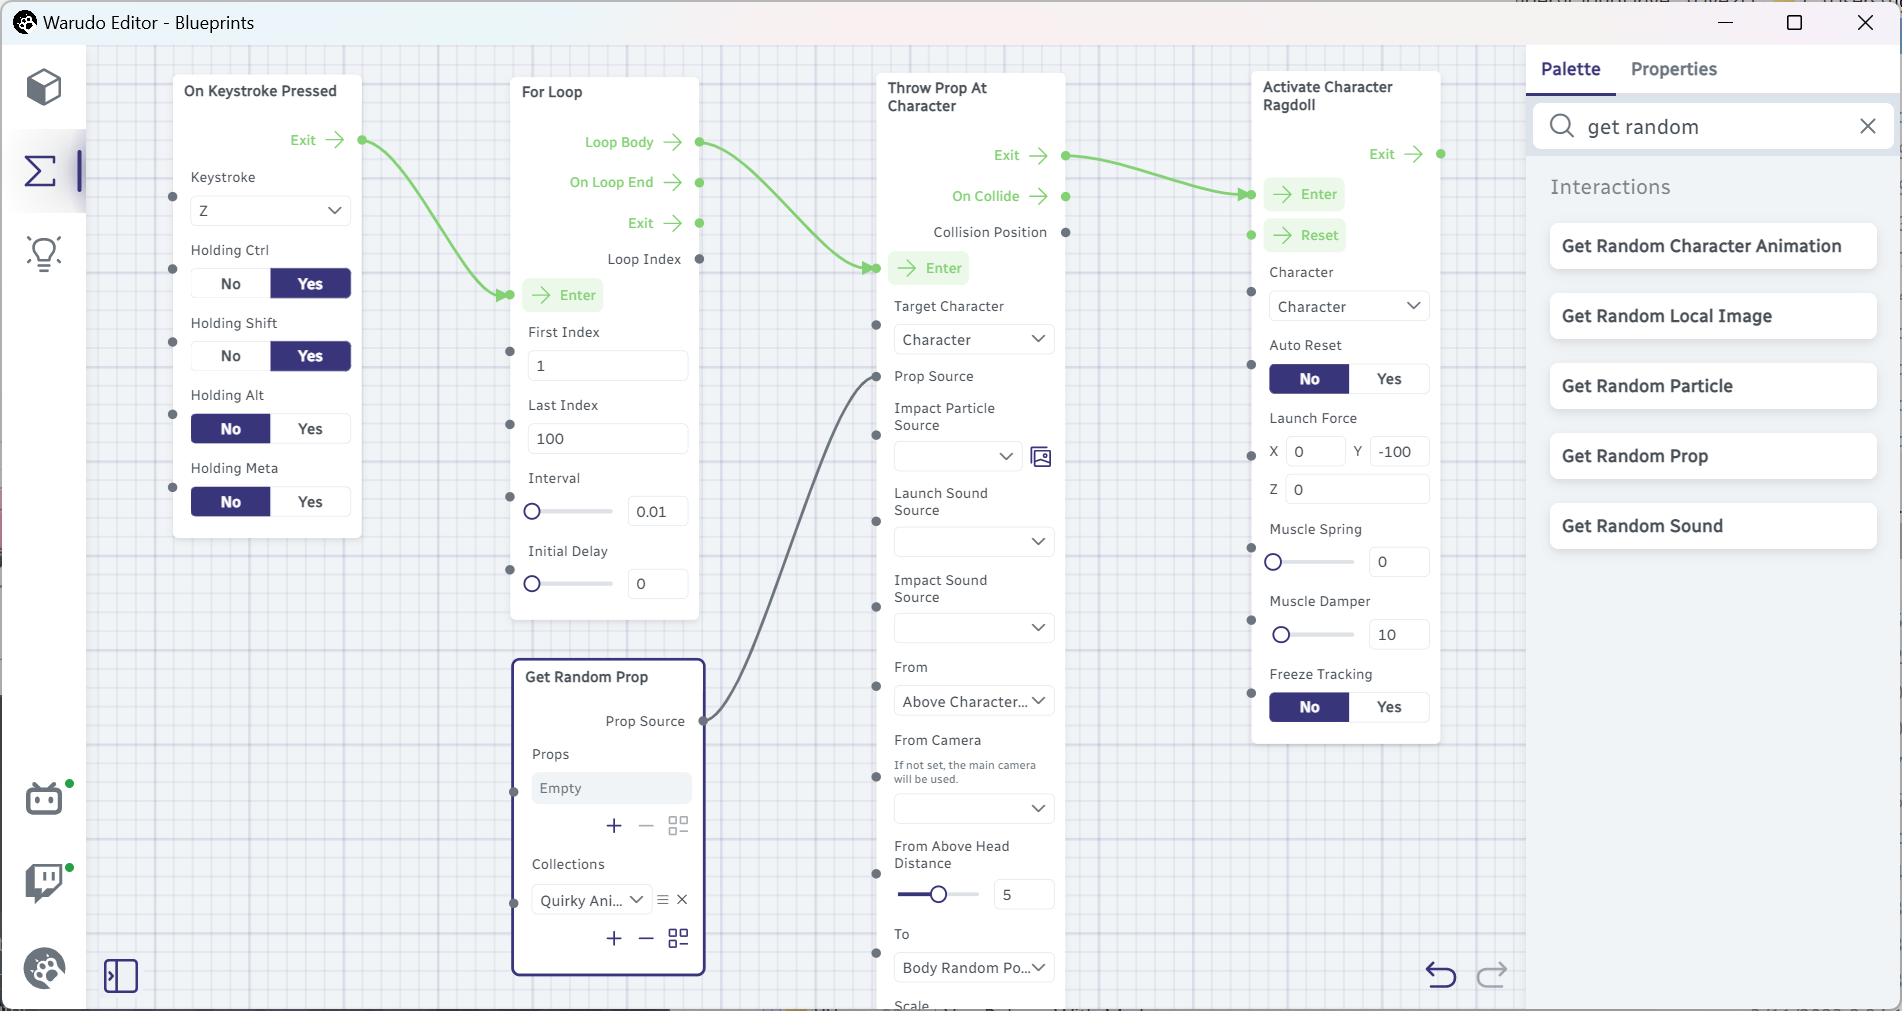Screen dimensions: 1902x1011
Task: Open the Twitch integration icon in sidebar
Action: point(44,883)
